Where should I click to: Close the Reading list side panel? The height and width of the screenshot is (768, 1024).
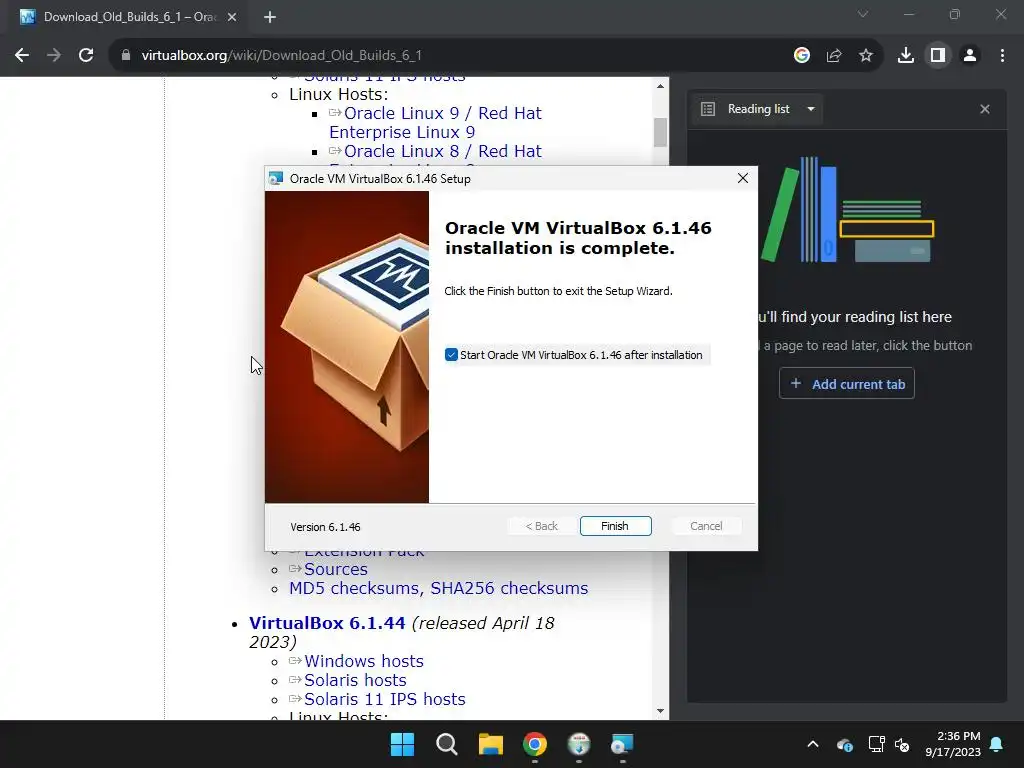pyautogui.click(x=985, y=109)
